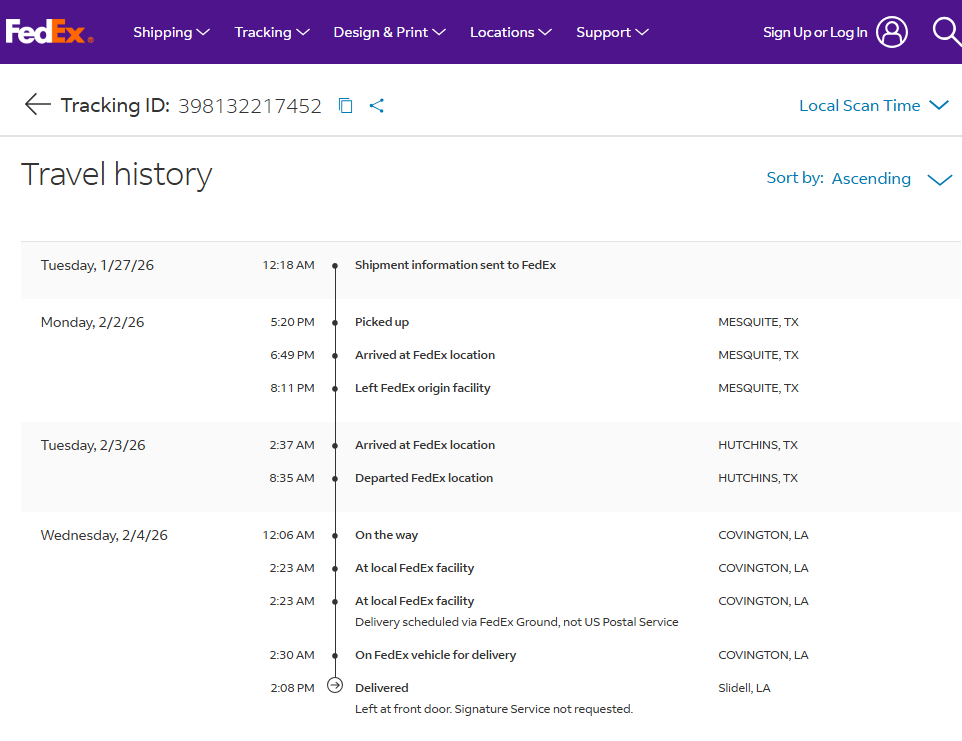Click the 'On the way' status

click(387, 535)
